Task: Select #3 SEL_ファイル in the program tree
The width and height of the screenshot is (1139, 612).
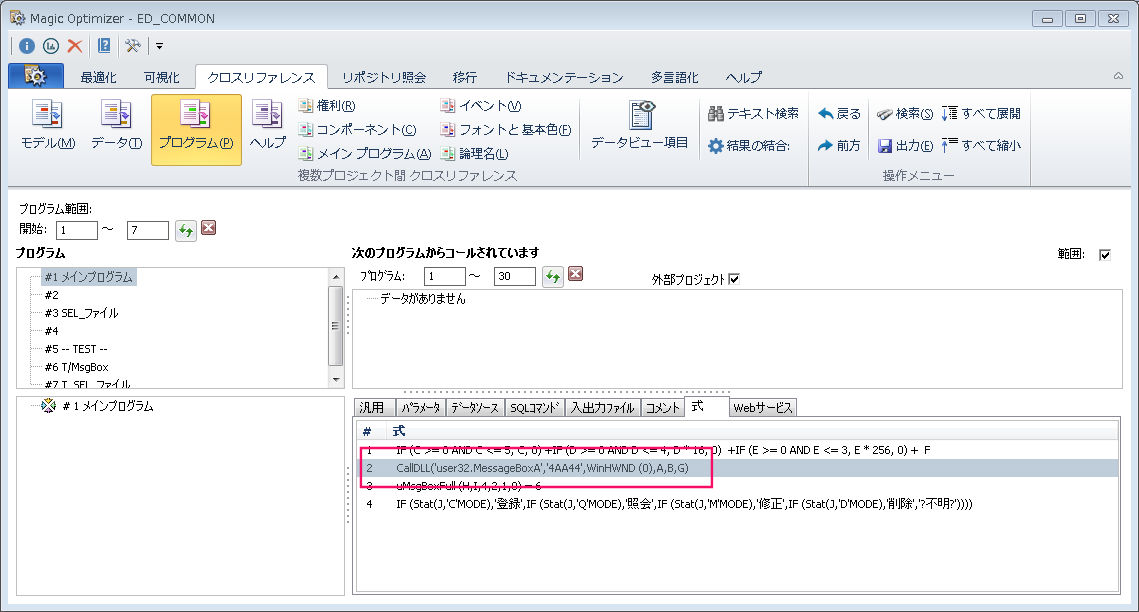Action: (x=81, y=313)
